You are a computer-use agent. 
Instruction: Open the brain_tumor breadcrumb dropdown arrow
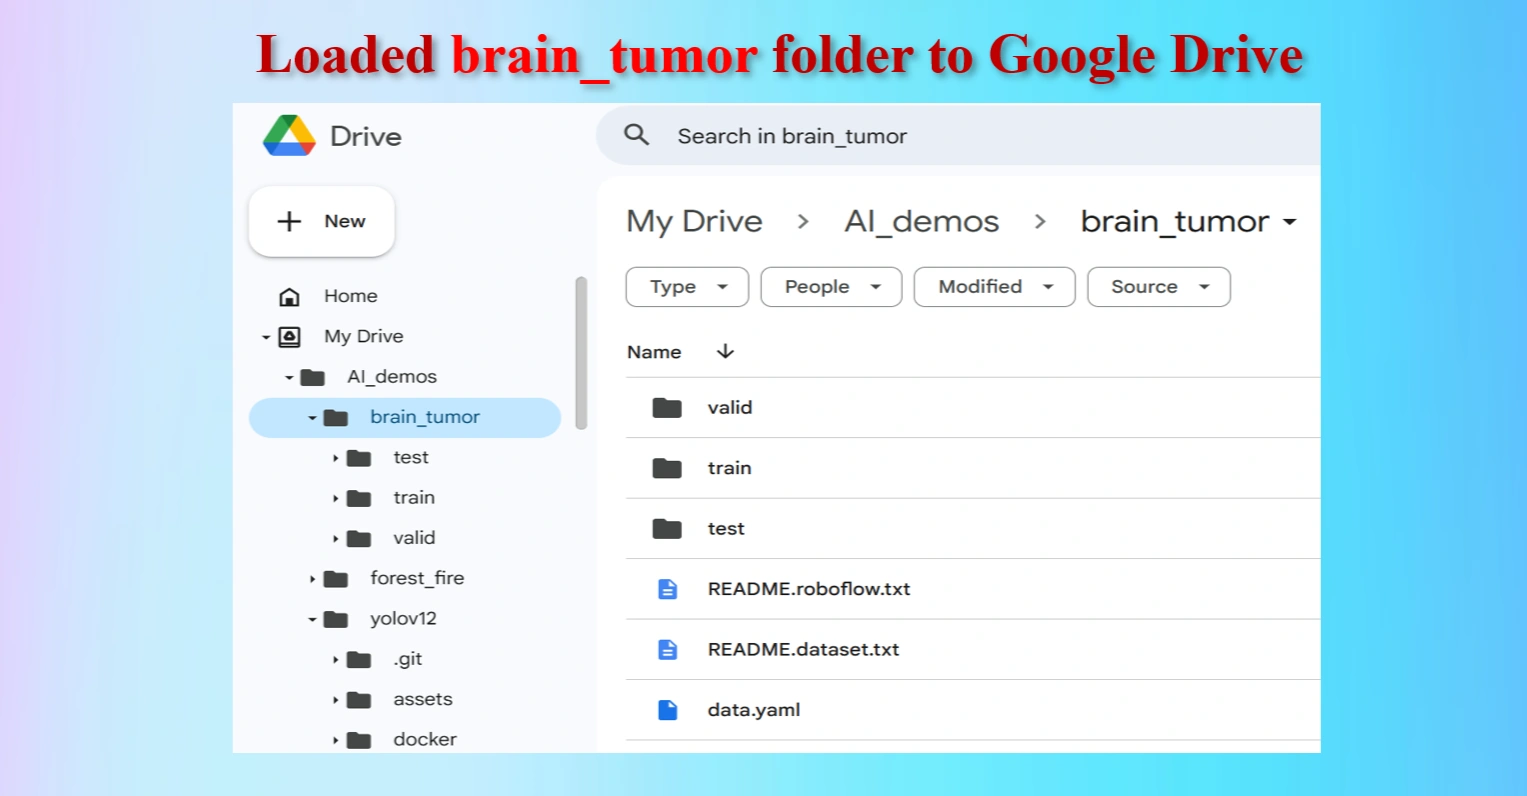click(x=1290, y=222)
